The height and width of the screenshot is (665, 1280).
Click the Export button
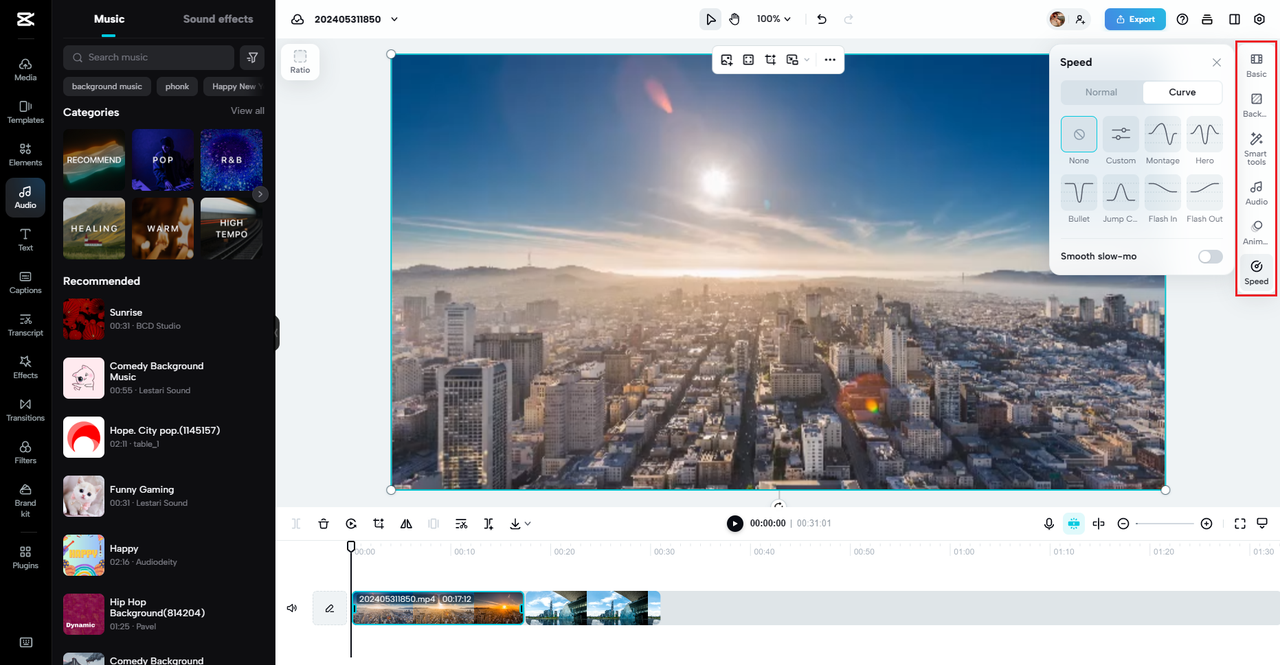(x=1135, y=19)
